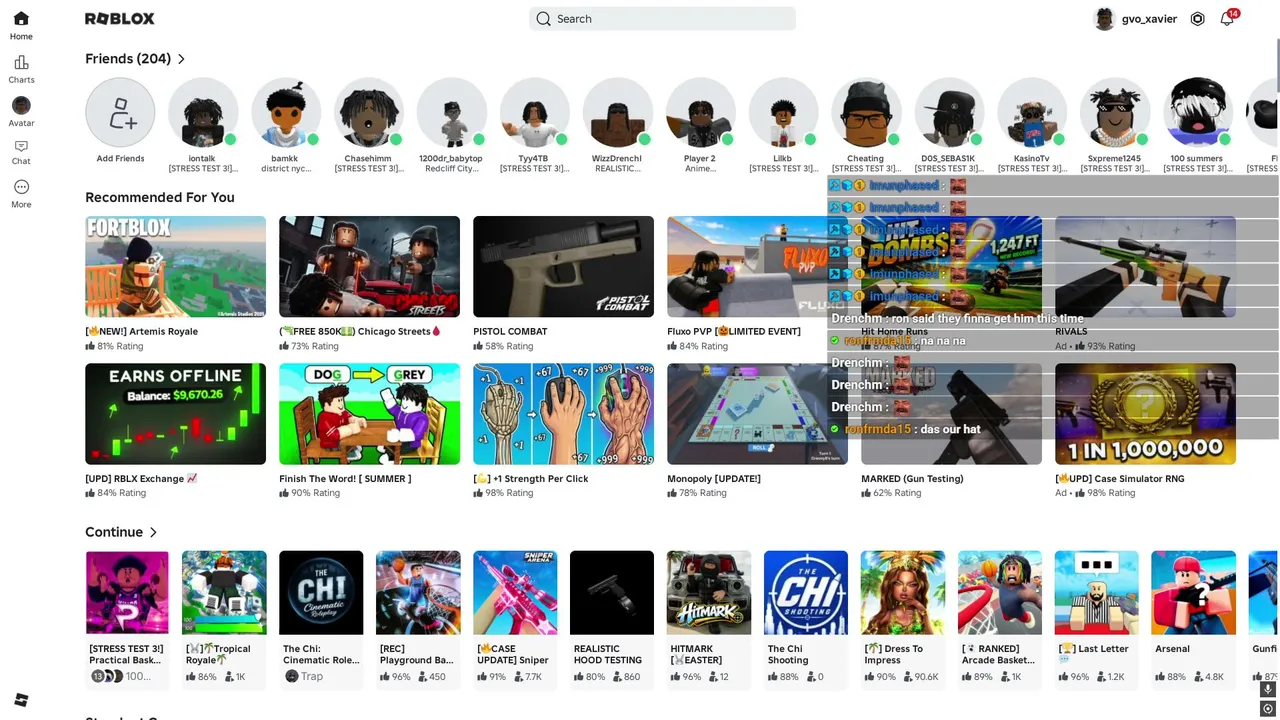Open friend WizzDrenchl's avatar
1280x720 pixels.
click(617, 113)
